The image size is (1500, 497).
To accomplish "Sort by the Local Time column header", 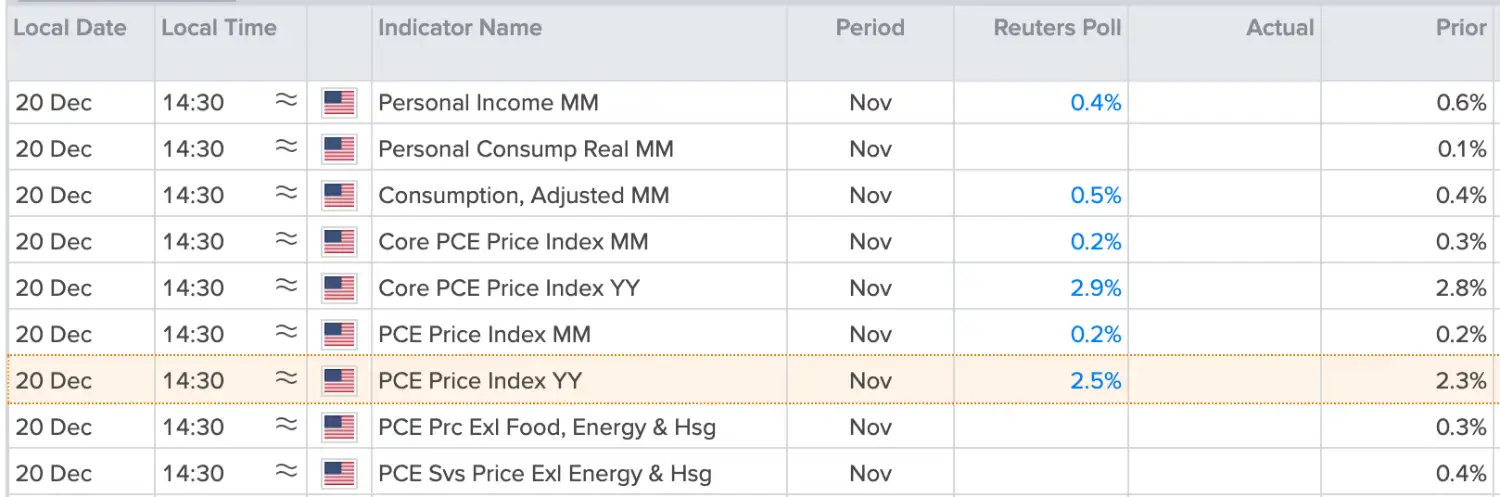I will pyautogui.click(x=219, y=28).
